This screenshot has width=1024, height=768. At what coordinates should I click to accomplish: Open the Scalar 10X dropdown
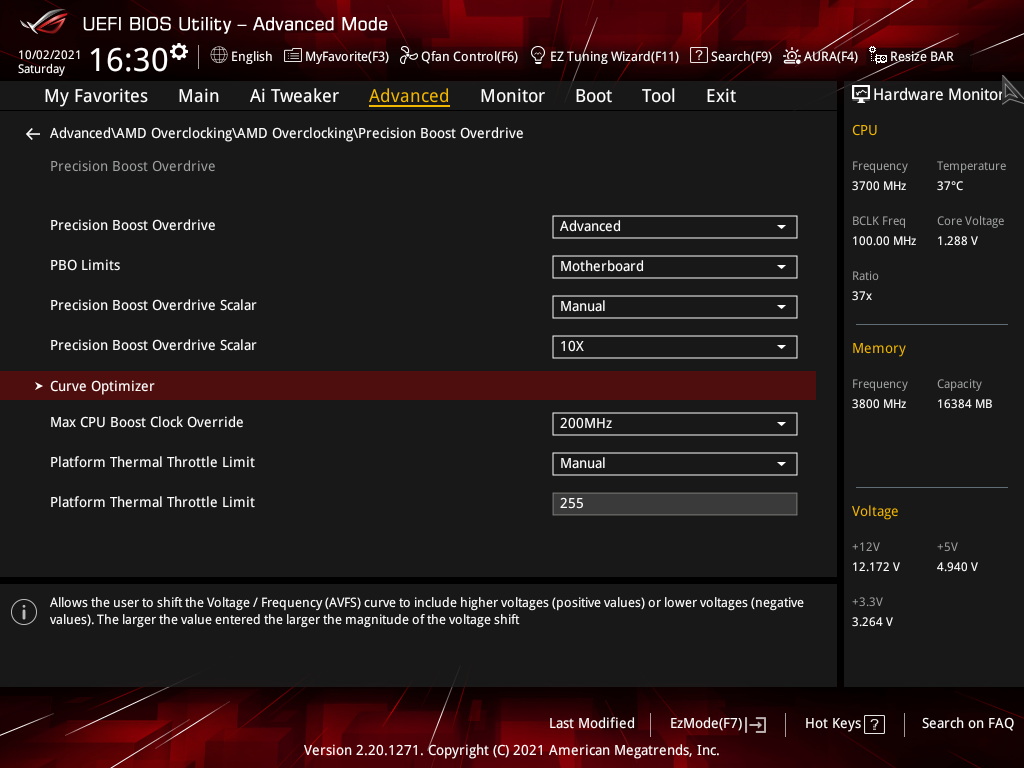click(x=675, y=347)
